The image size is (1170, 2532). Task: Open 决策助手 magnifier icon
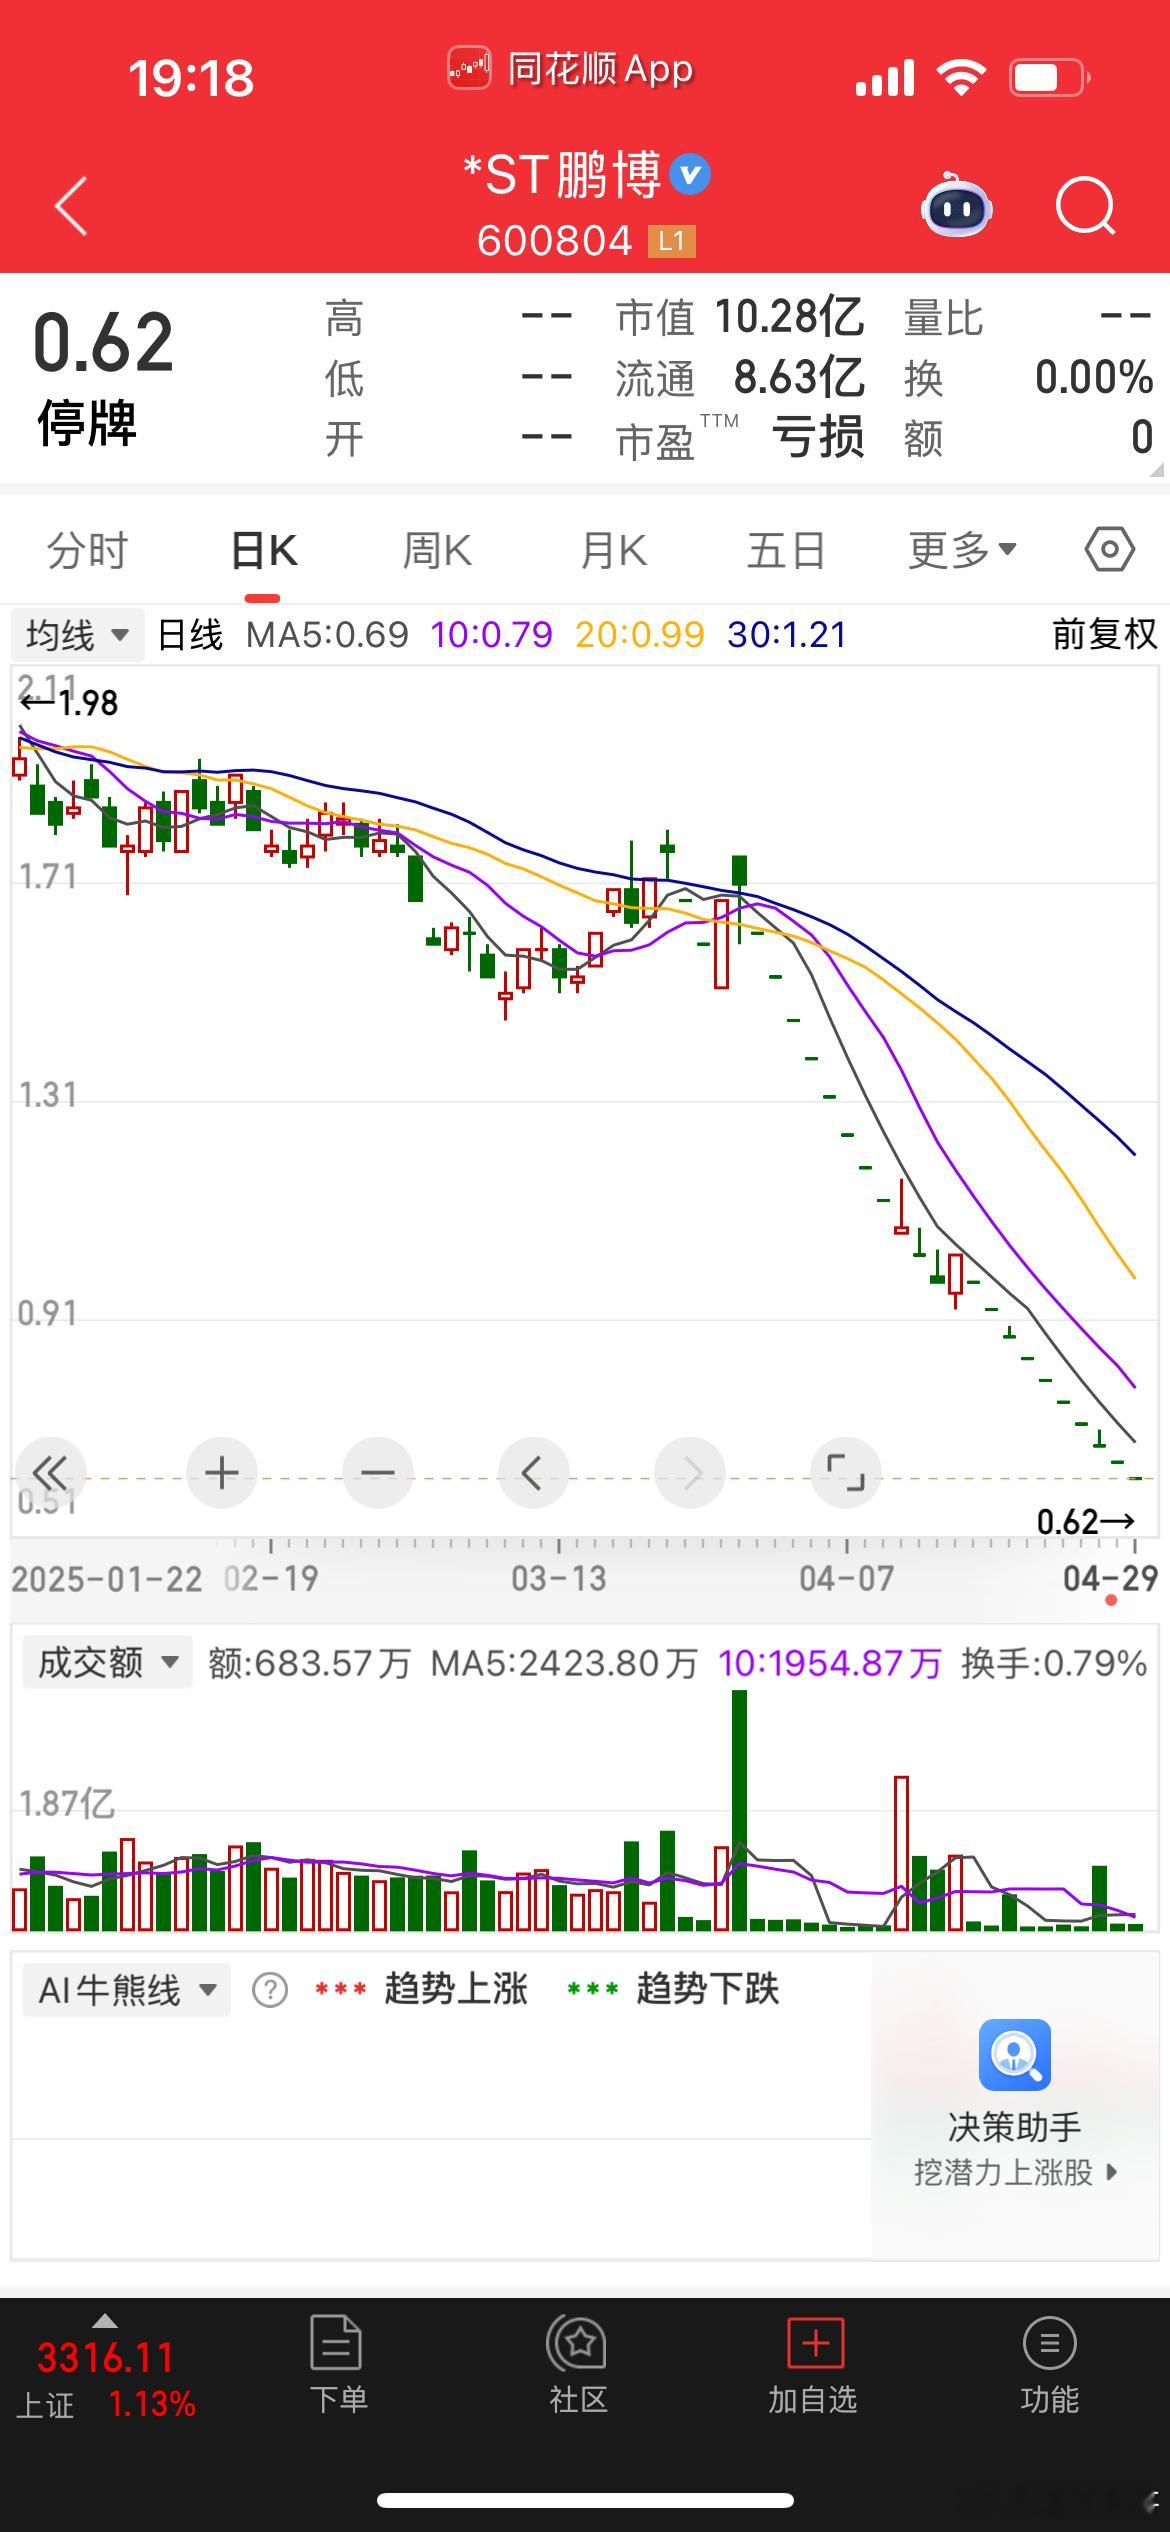[x=1014, y=2055]
